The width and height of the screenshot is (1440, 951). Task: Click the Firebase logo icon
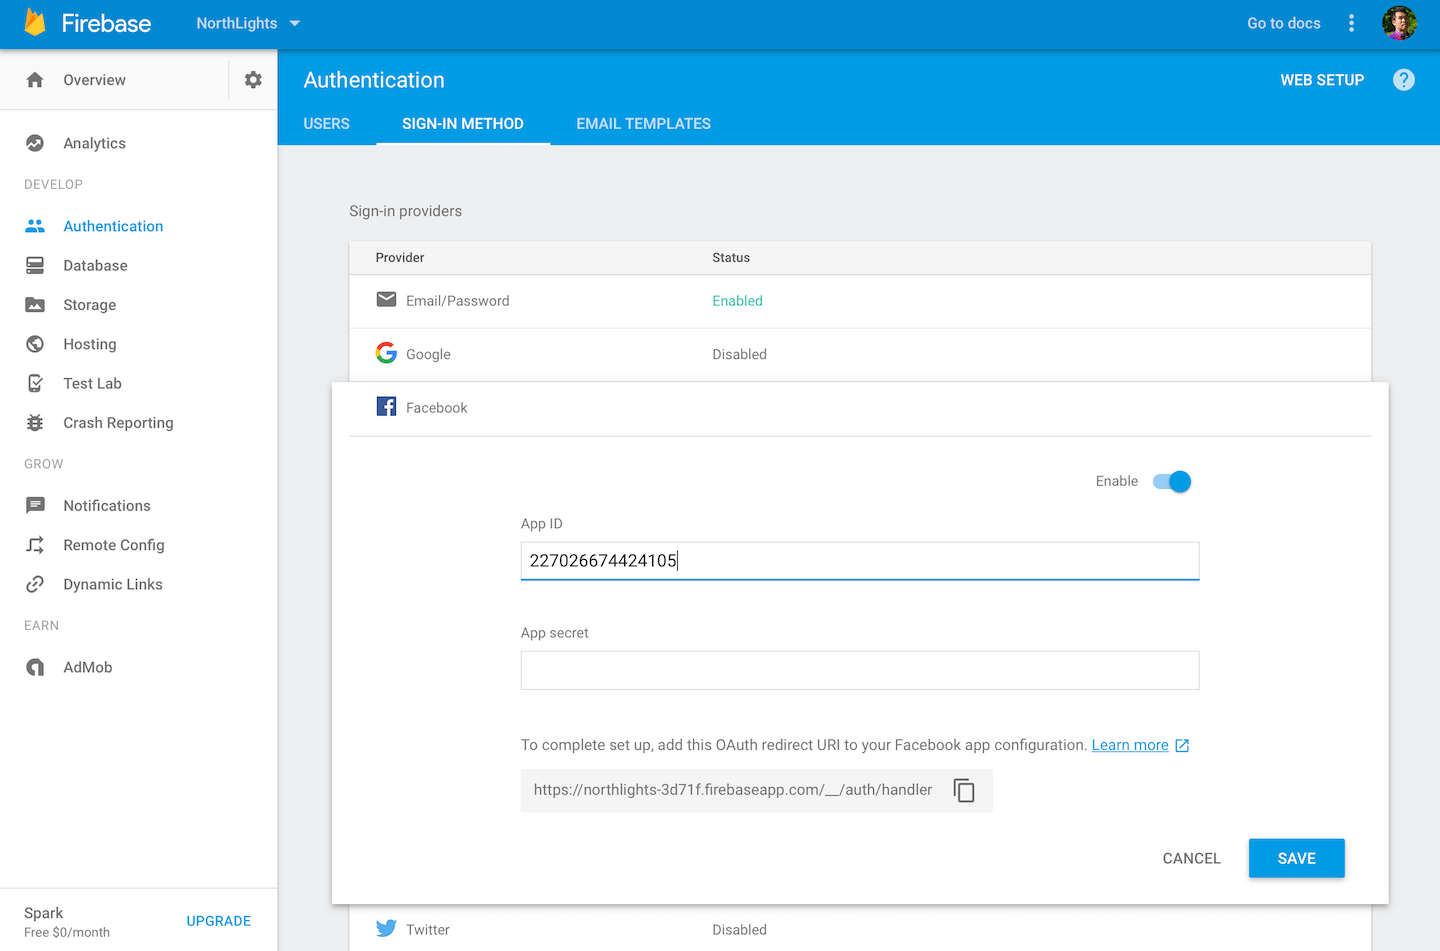(35, 22)
